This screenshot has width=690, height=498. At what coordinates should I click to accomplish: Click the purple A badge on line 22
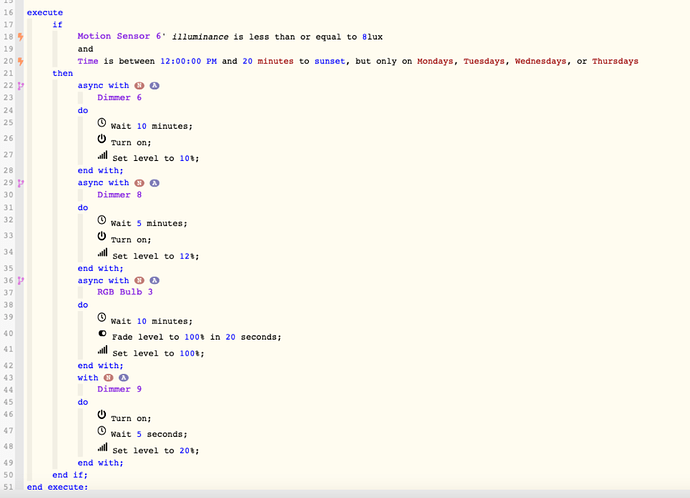tap(154, 85)
